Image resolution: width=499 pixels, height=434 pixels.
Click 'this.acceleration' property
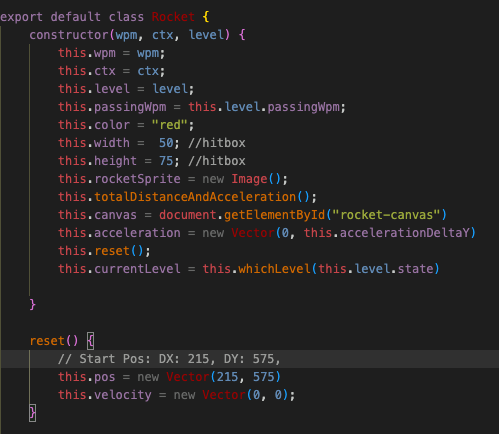pyautogui.click(x=119, y=233)
